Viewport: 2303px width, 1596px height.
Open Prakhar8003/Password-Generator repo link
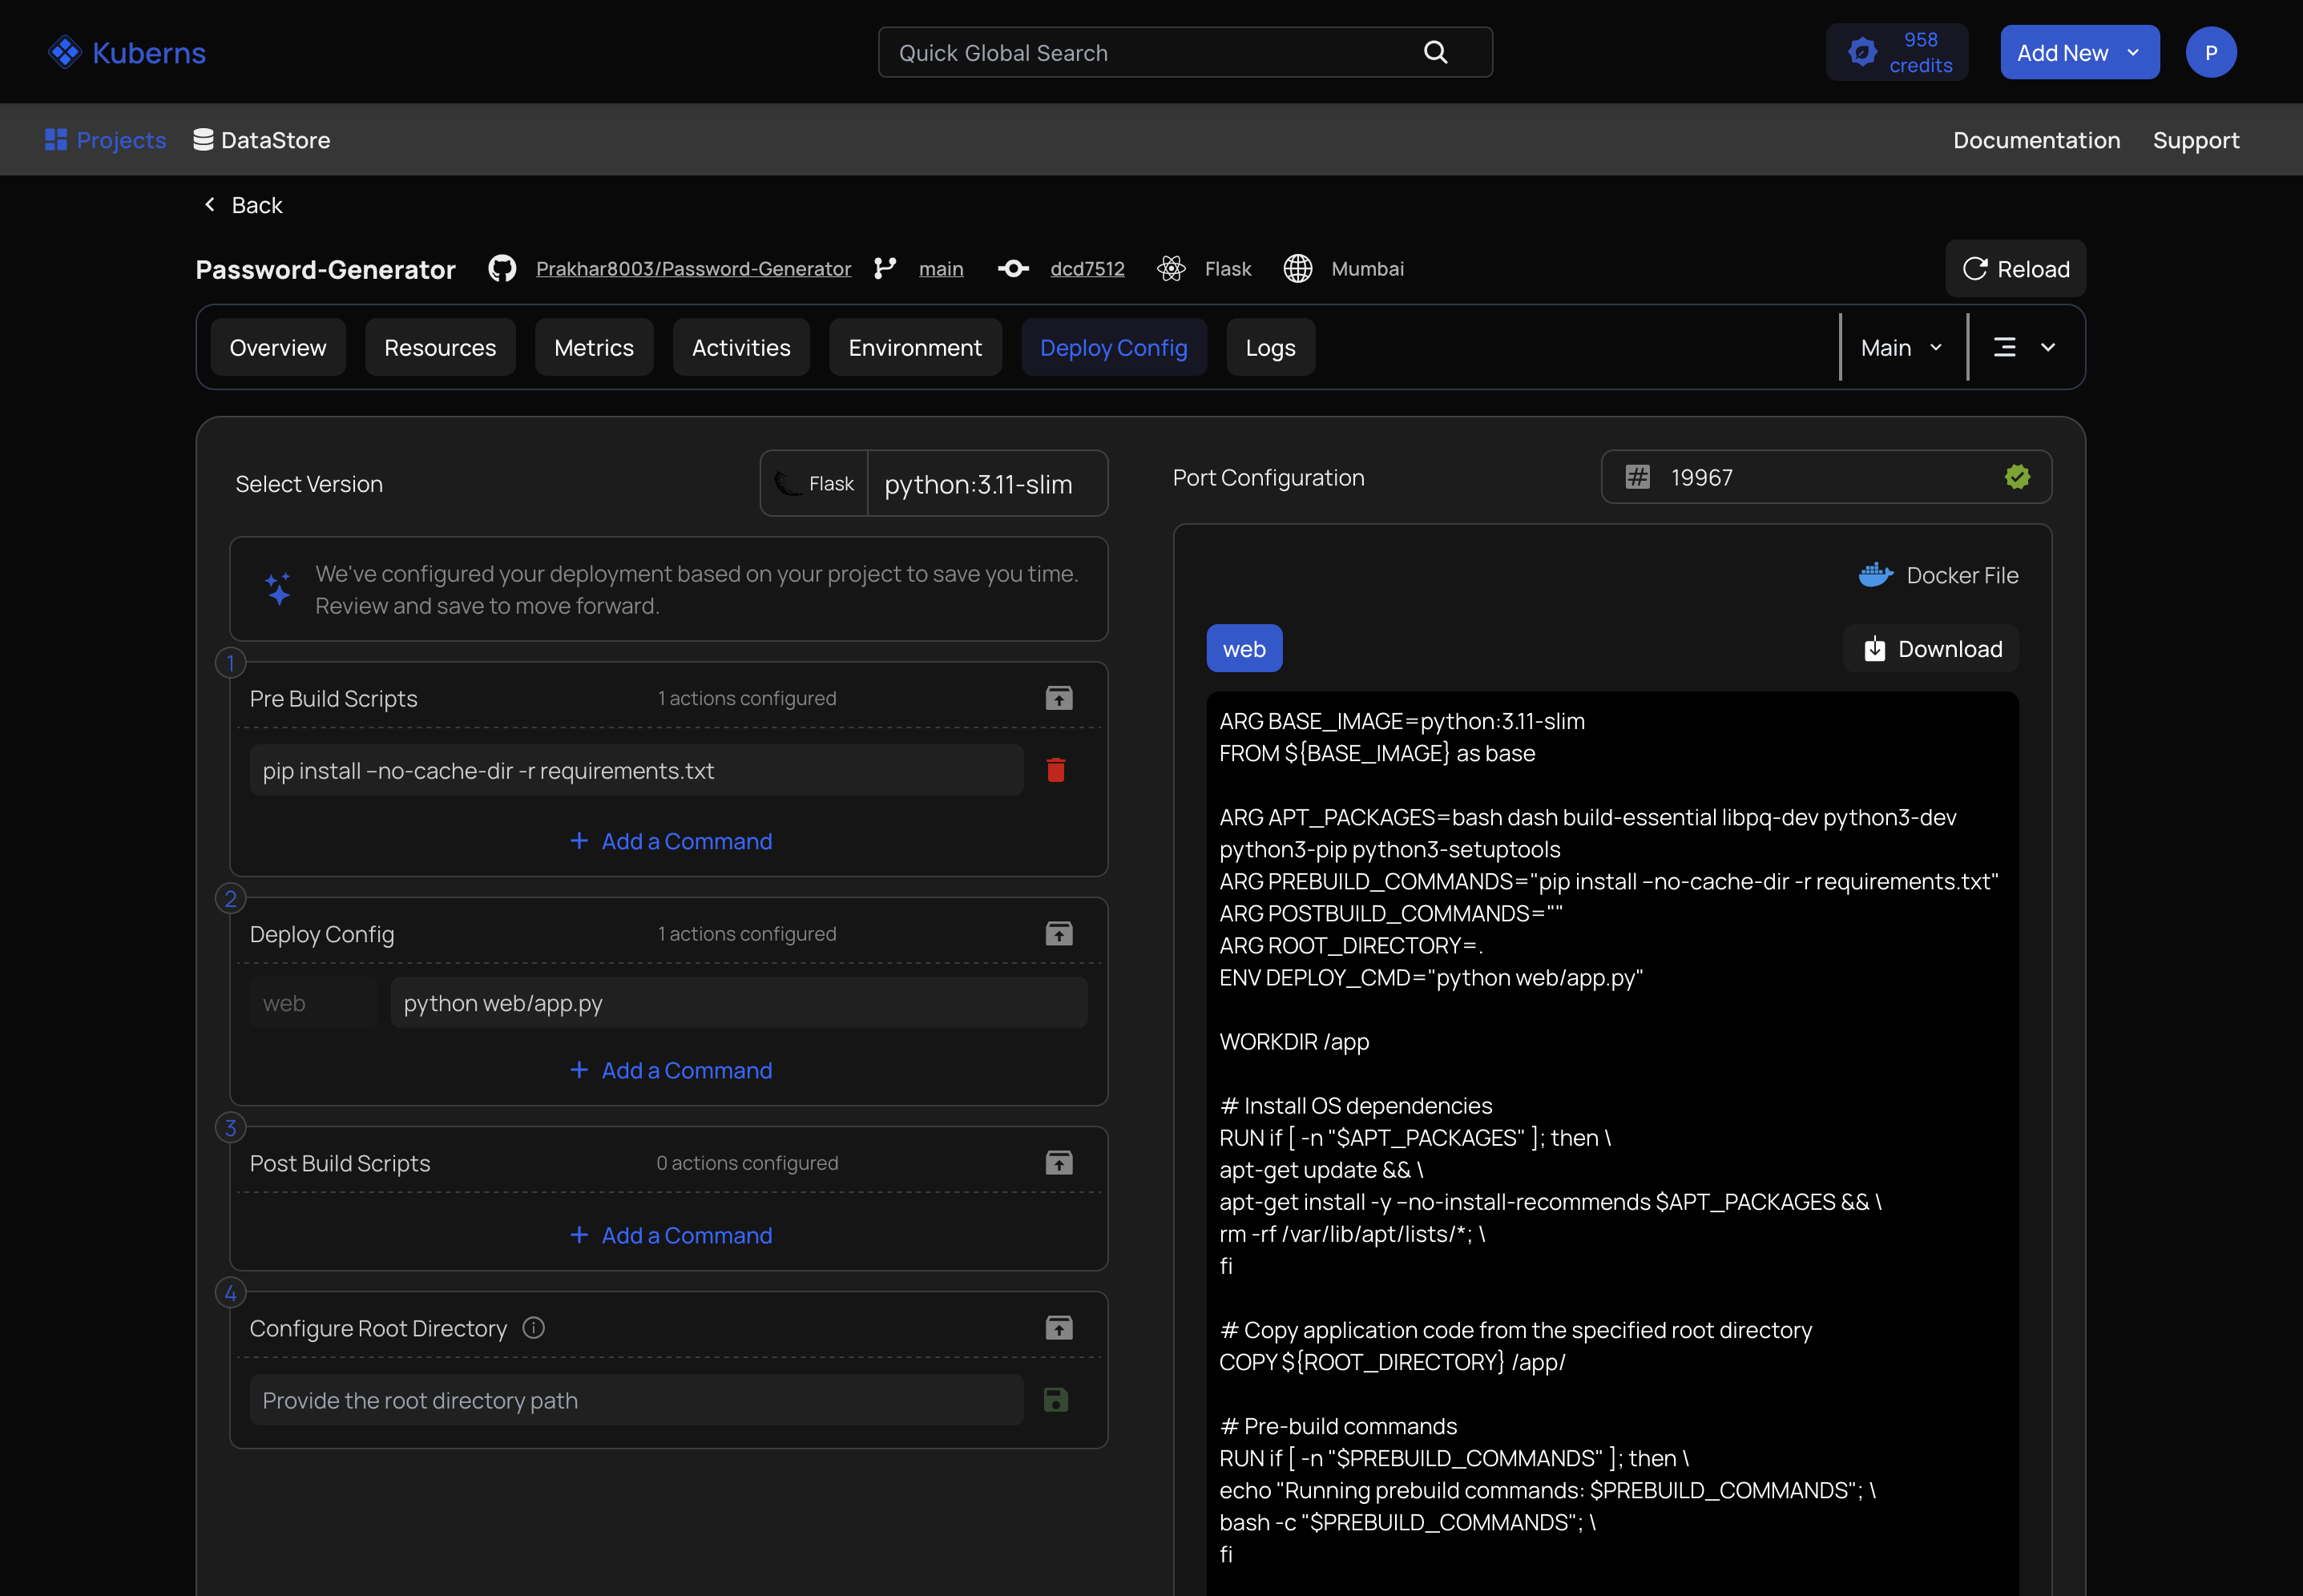693,268
